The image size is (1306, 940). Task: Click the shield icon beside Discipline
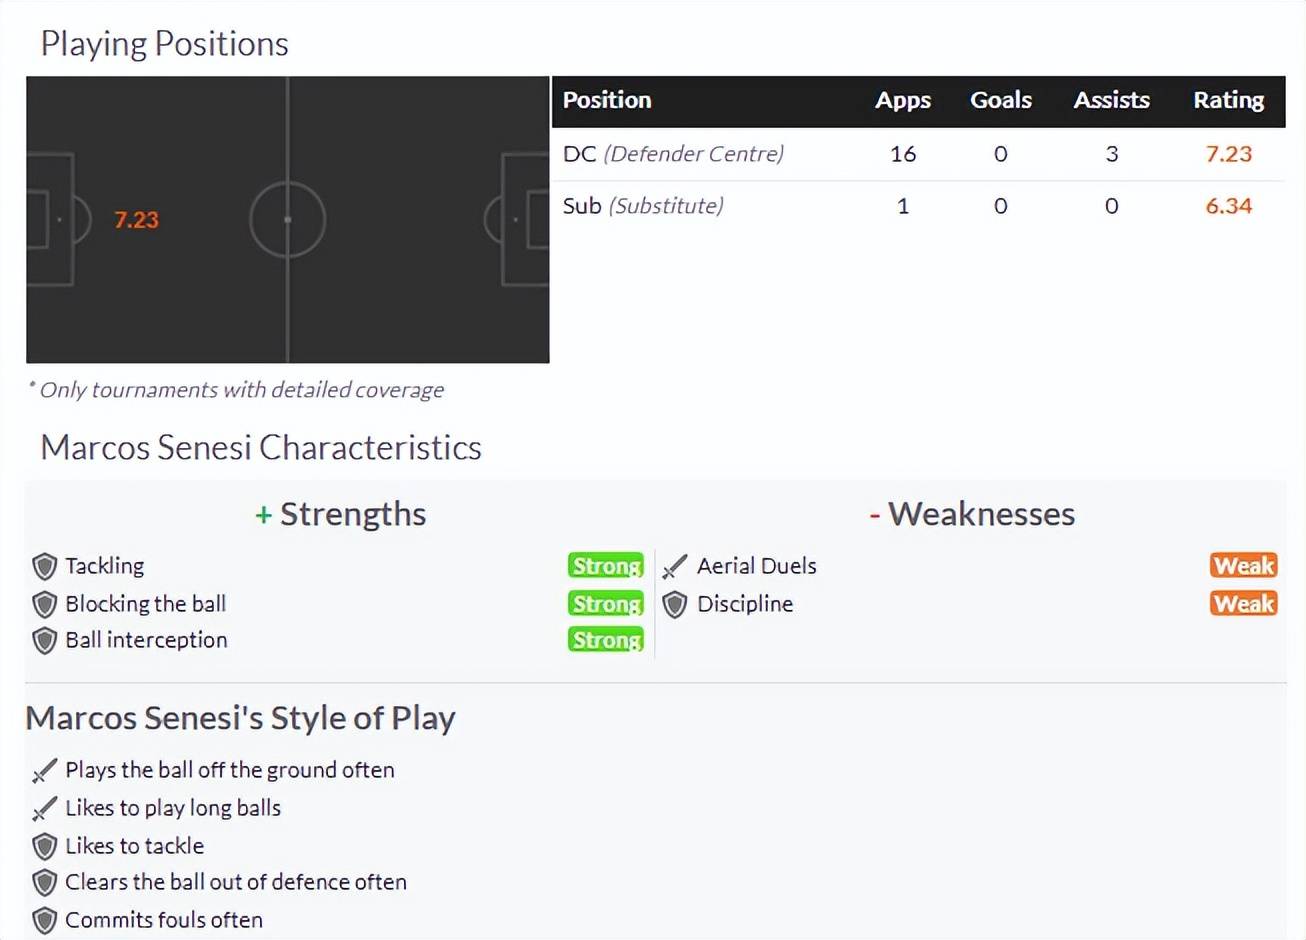(x=675, y=605)
